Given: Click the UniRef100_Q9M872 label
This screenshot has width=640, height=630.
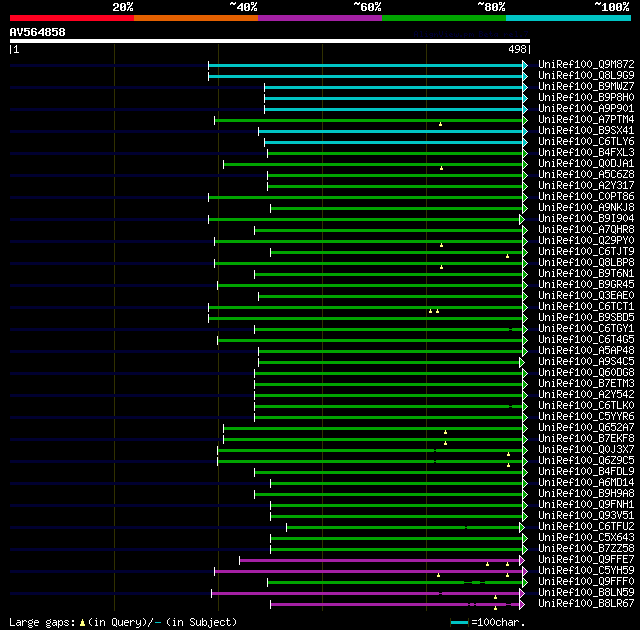Looking at the screenshot, I should point(586,64).
